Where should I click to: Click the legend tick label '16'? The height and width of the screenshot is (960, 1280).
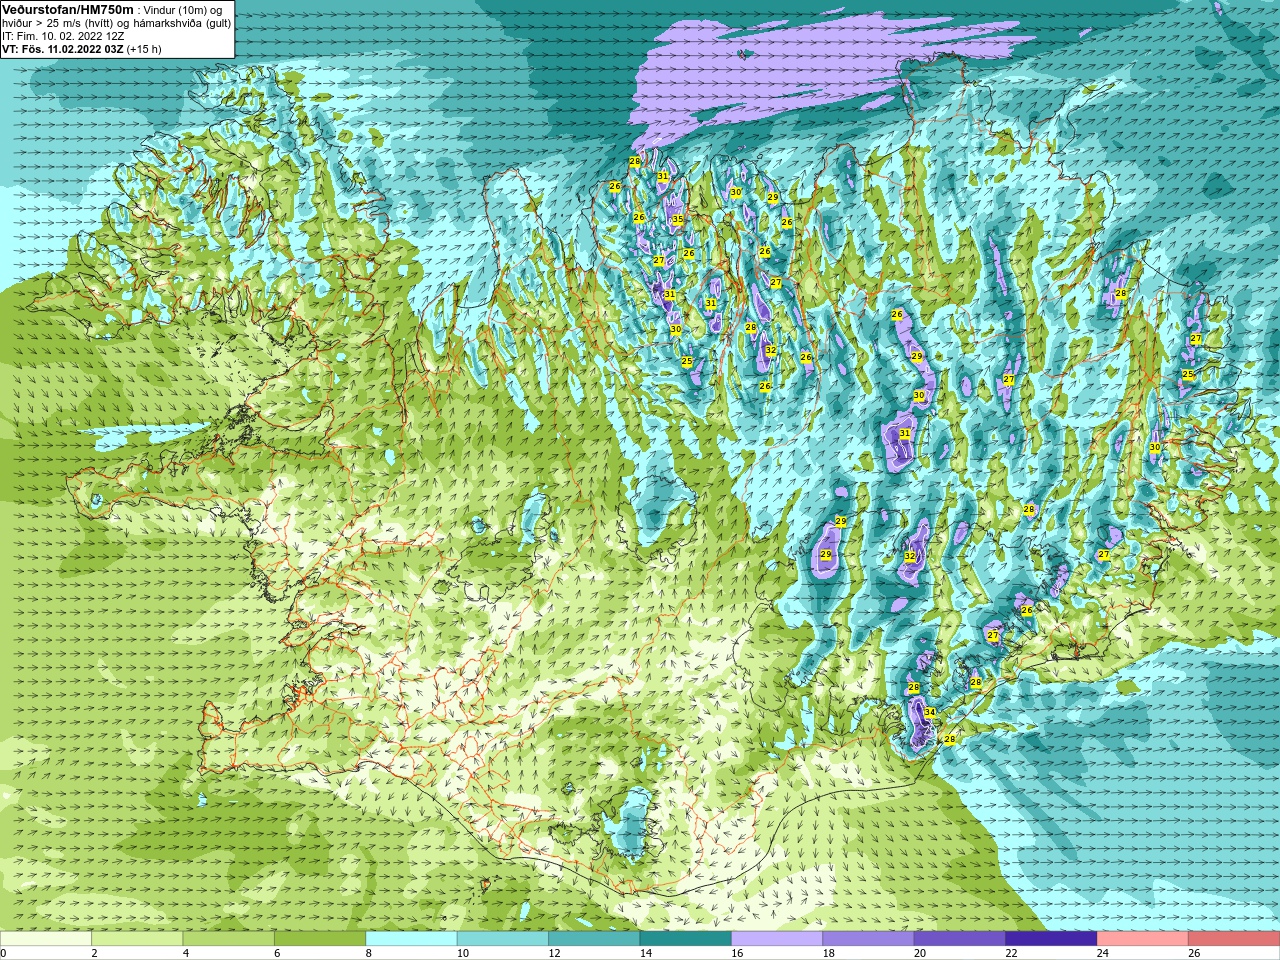click(x=737, y=953)
